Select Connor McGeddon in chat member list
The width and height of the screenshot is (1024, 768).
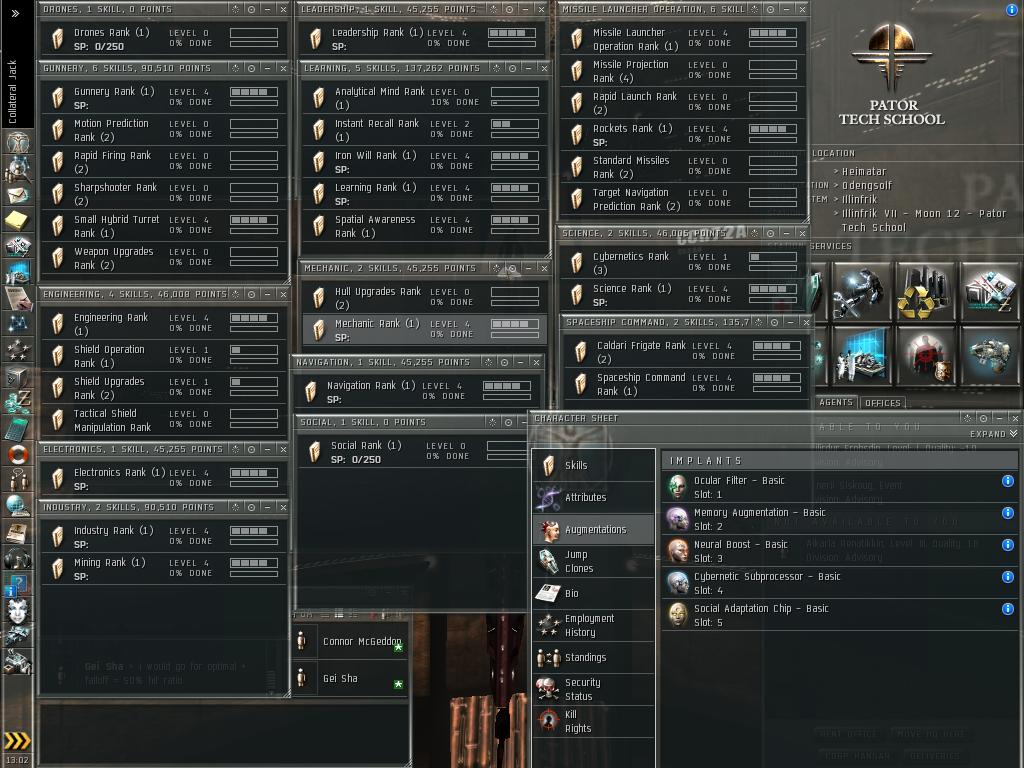[349, 642]
